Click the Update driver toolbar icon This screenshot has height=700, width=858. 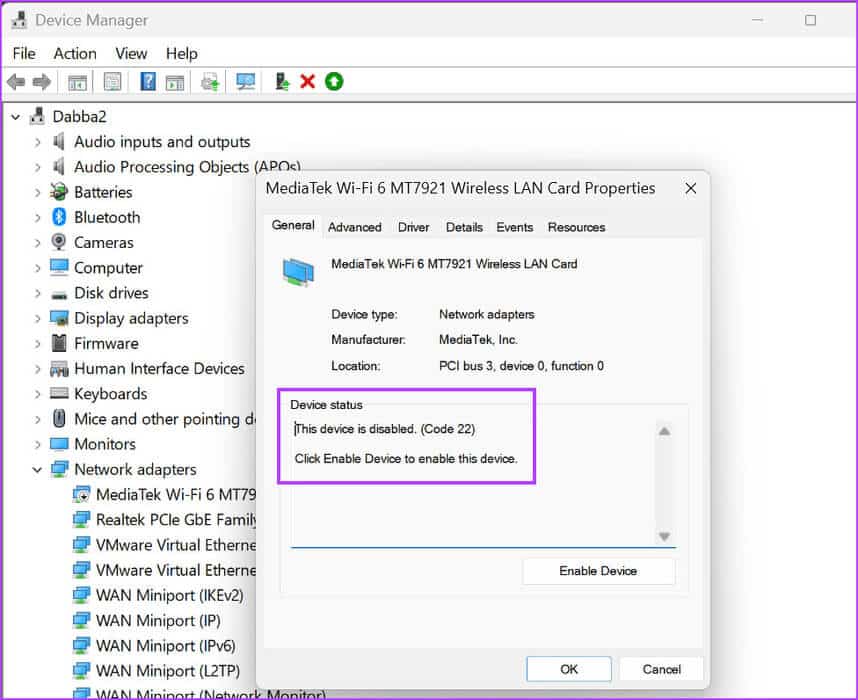coord(210,82)
